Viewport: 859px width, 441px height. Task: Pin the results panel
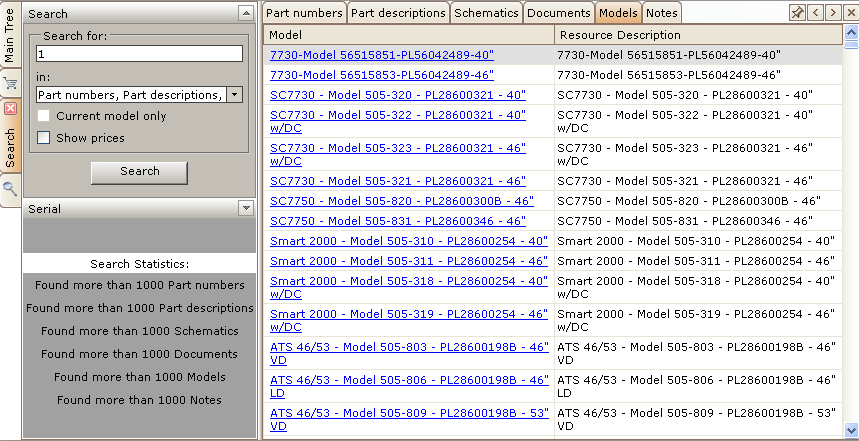pos(797,12)
